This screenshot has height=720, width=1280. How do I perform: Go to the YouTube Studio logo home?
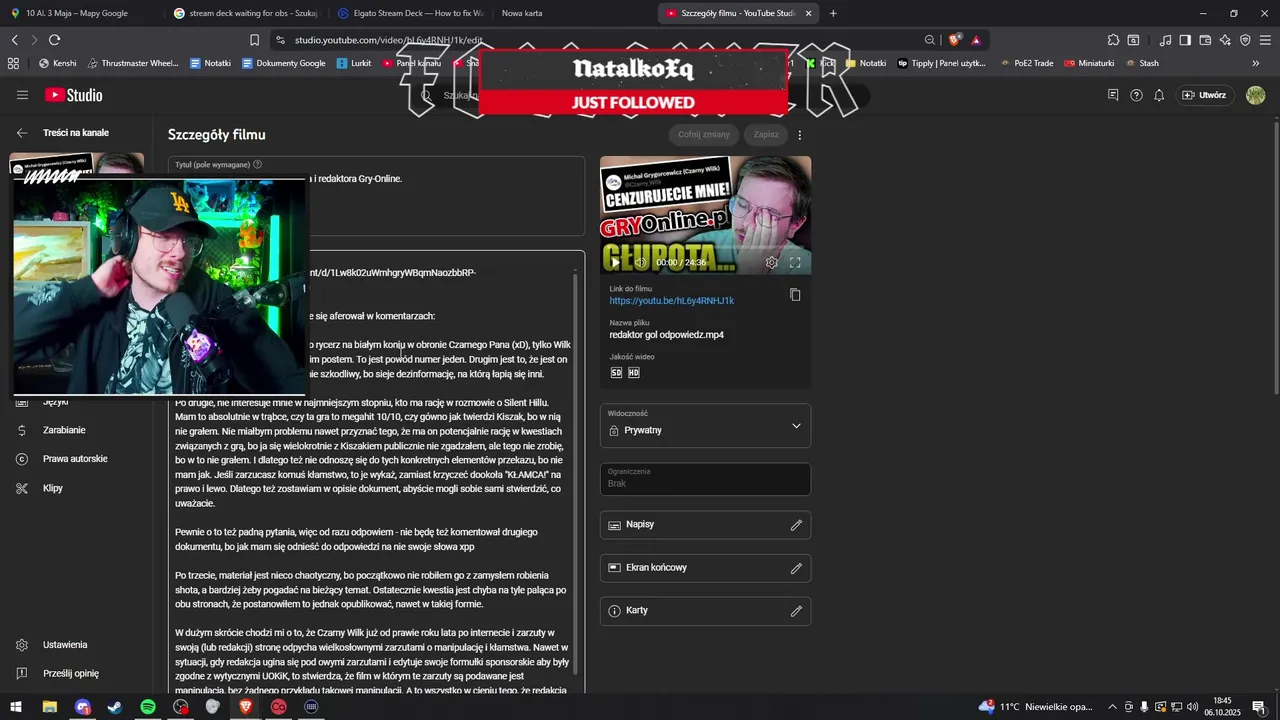click(x=73, y=95)
